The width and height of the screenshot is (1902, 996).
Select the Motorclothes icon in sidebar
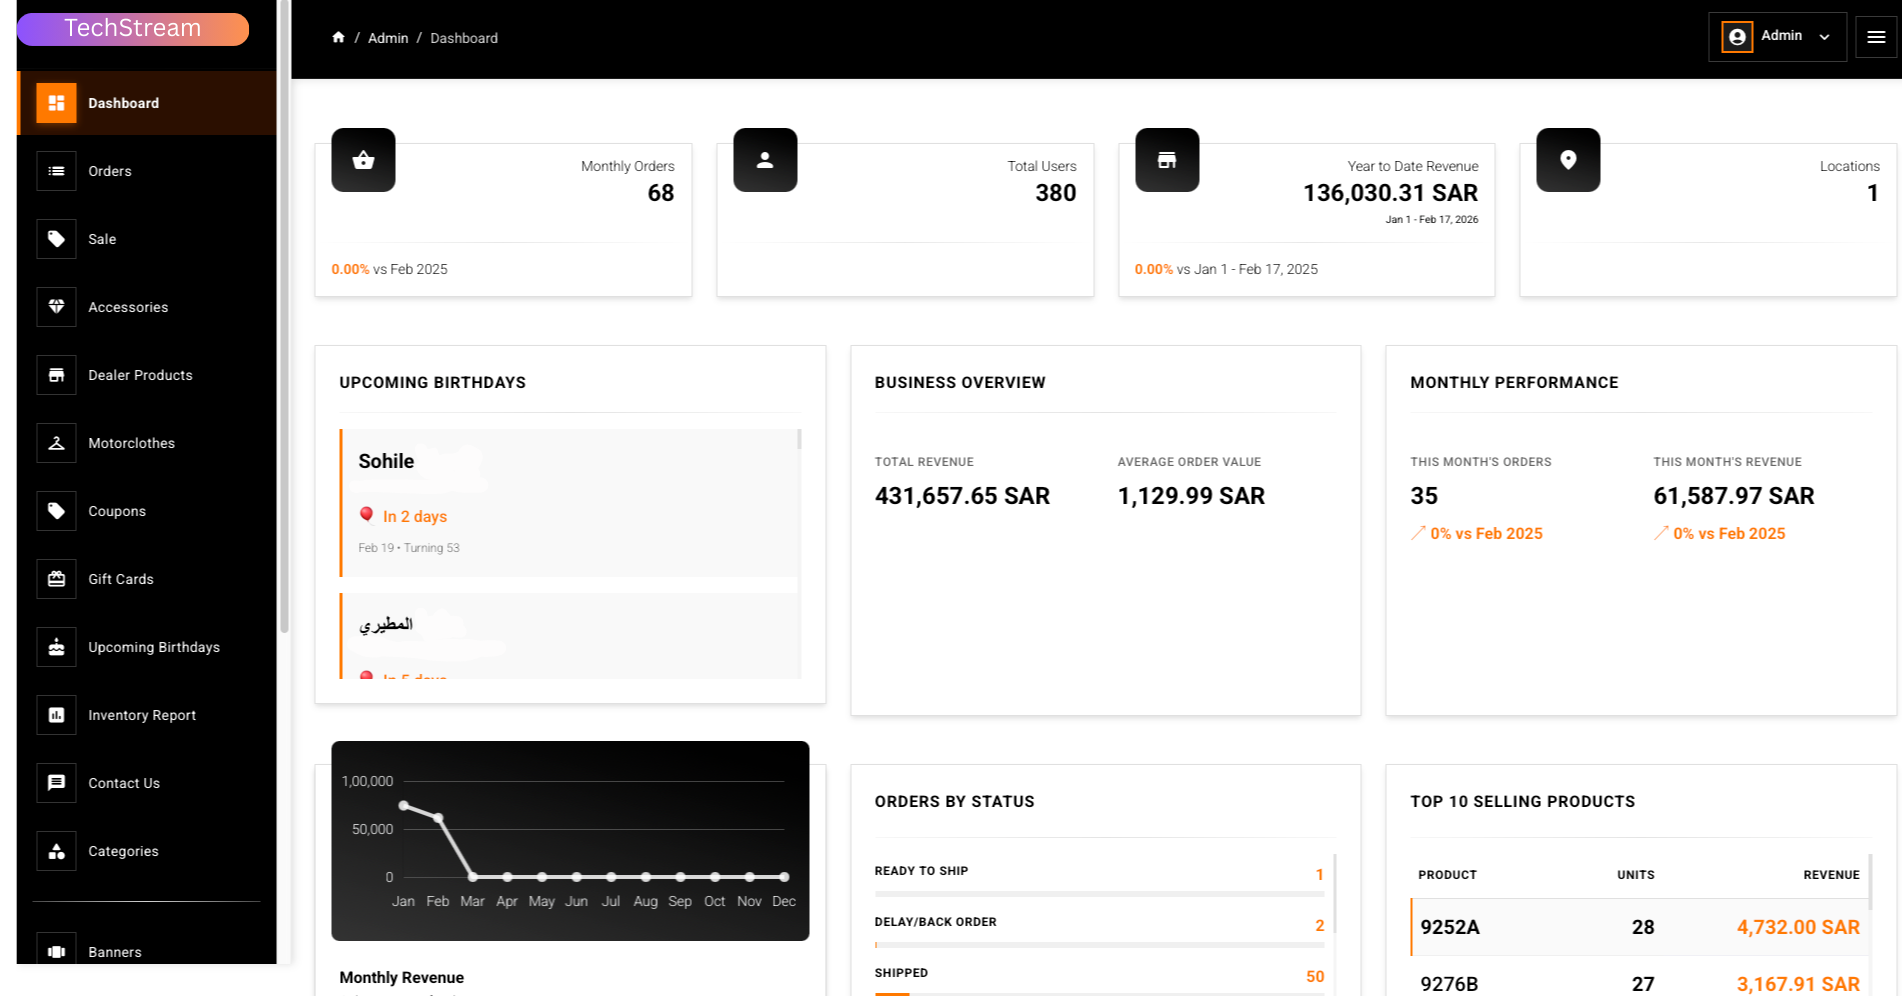(56, 443)
